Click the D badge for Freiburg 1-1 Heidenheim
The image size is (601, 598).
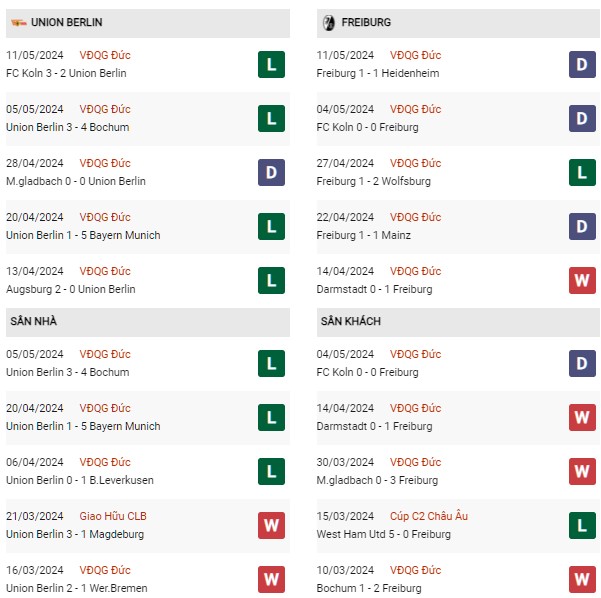582,64
